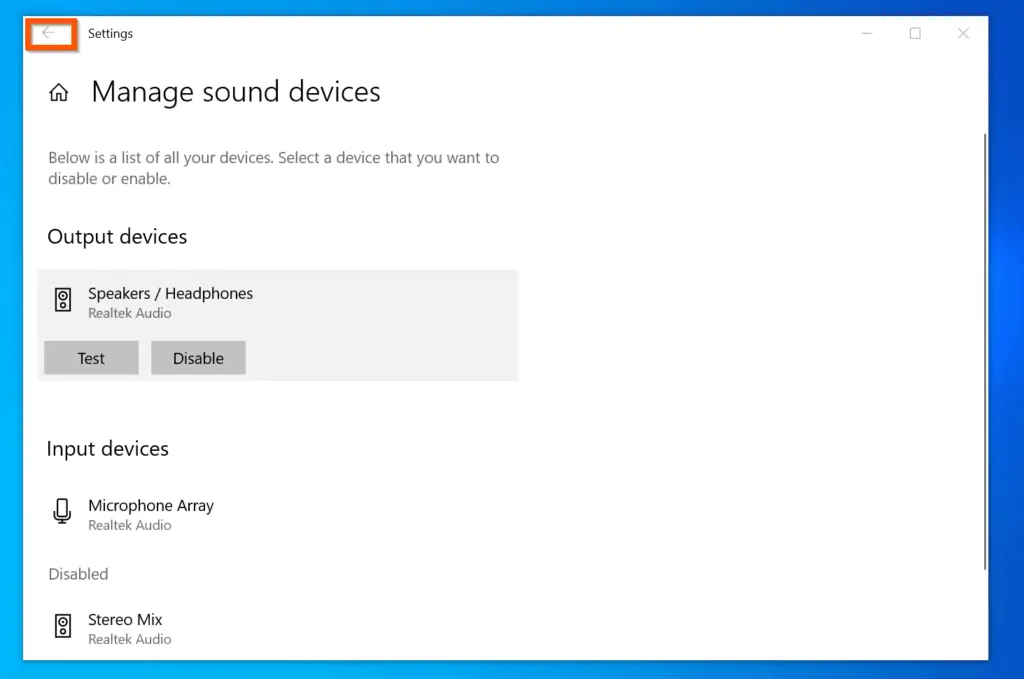The height and width of the screenshot is (679, 1024).
Task: Disable the Speakers / Headphones device
Action: point(198,358)
